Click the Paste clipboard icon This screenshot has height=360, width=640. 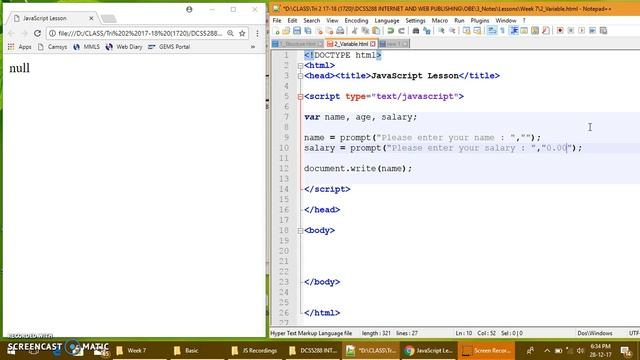[x=376, y=31]
